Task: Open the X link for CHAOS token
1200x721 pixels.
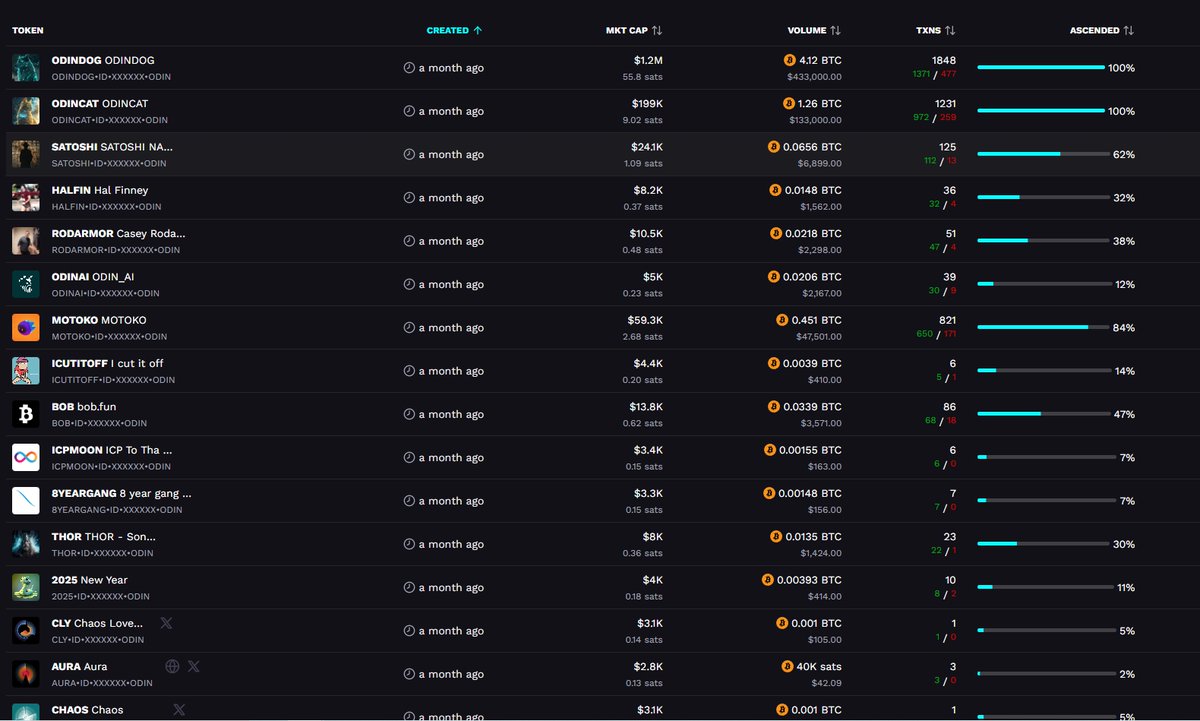Action: coord(179,709)
